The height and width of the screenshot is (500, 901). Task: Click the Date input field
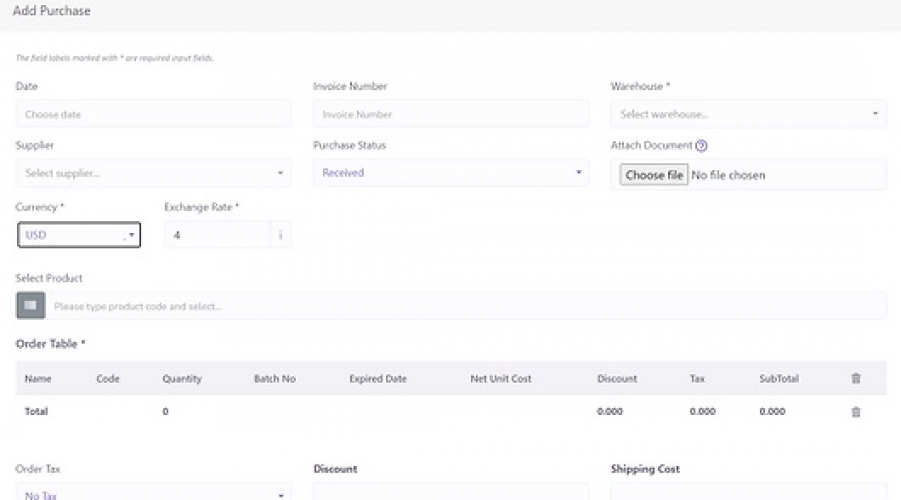click(x=153, y=114)
